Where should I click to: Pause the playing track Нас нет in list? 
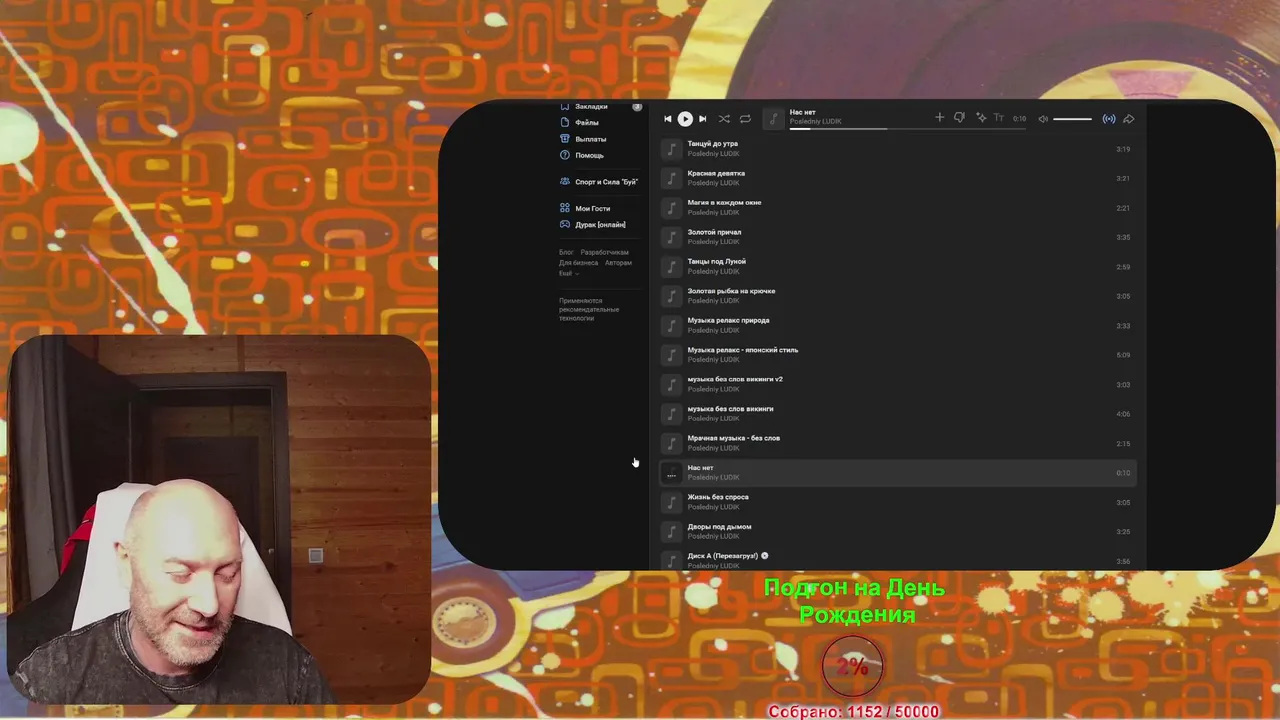(672, 473)
